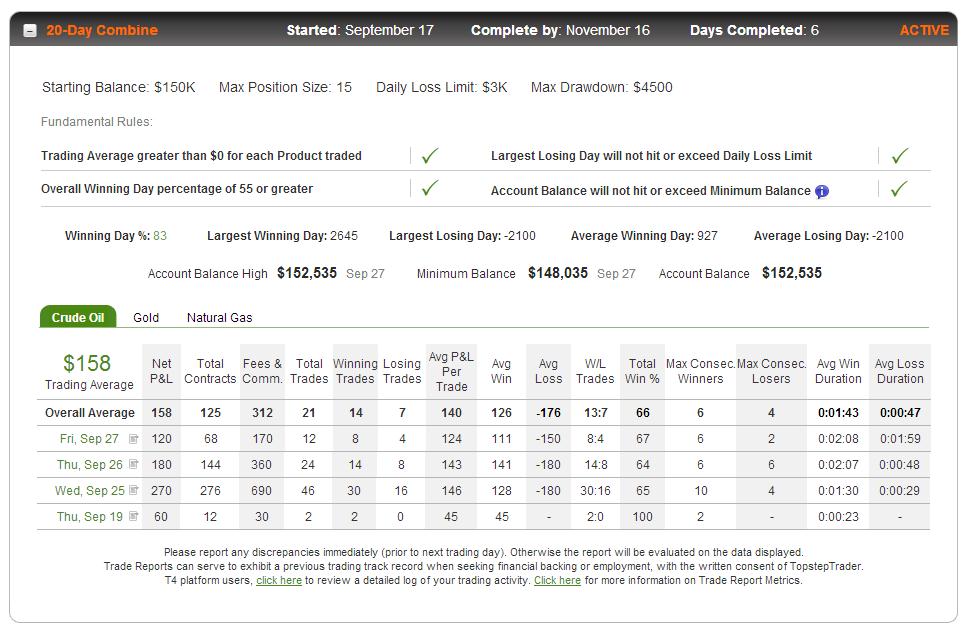Click checkmark for Overall Winning Day percentage rule
Screen dimensions: 966x630
430,187
